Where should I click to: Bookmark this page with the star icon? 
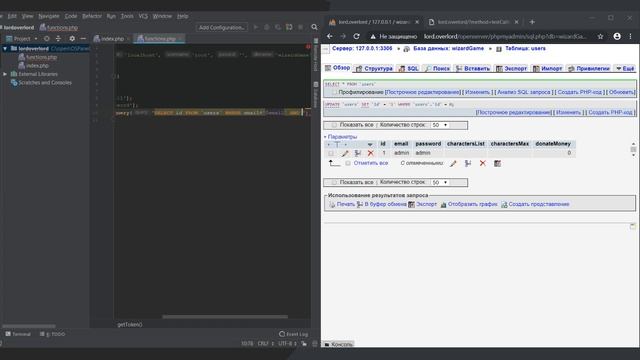coord(600,36)
